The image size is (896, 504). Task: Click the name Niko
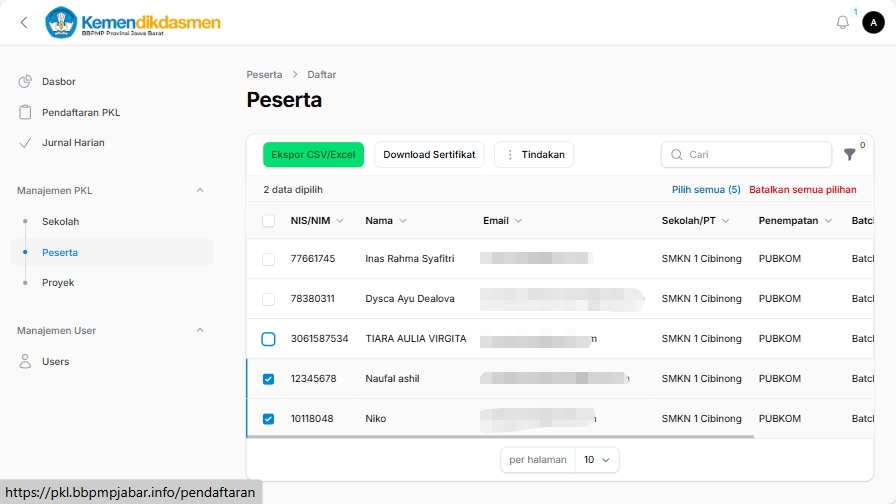[x=375, y=419]
